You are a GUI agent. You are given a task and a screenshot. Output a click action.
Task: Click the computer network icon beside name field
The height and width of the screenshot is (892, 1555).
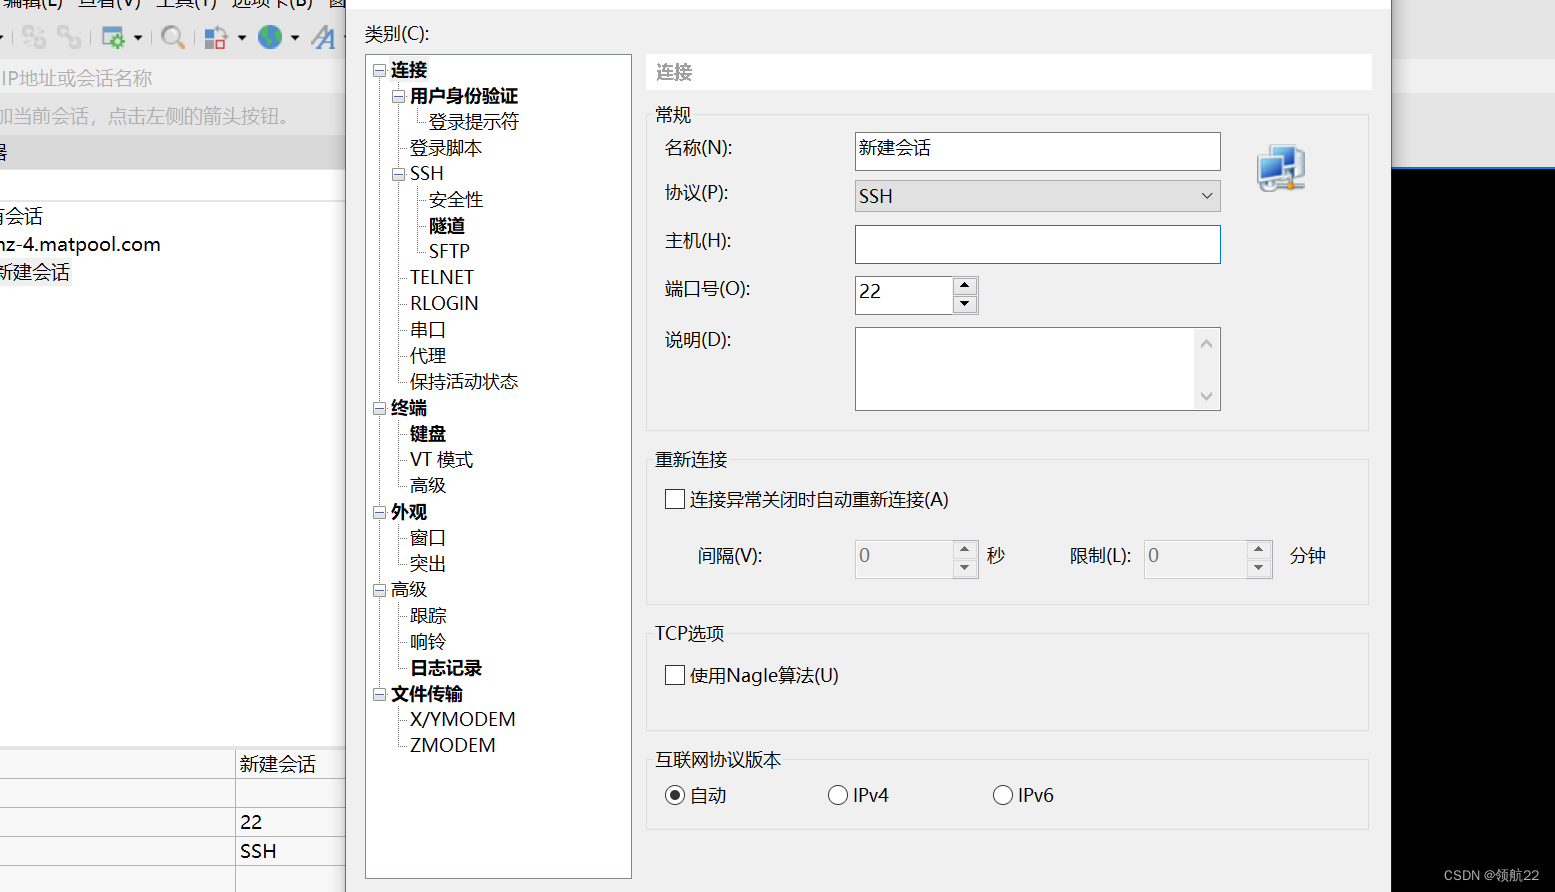pyautogui.click(x=1281, y=168)
